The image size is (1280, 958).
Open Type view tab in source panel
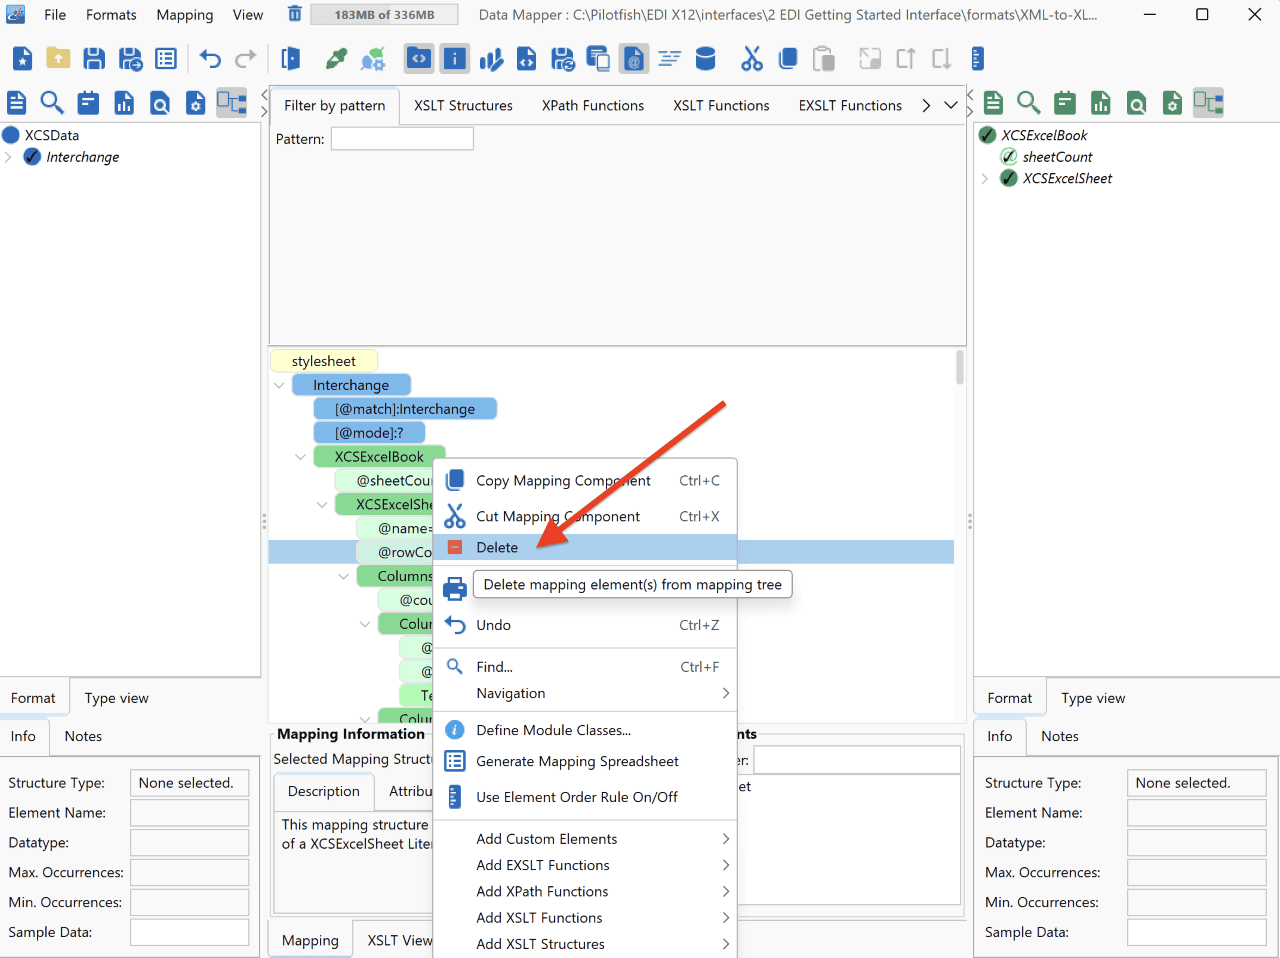pyautogui.click(x=116, y=698)
